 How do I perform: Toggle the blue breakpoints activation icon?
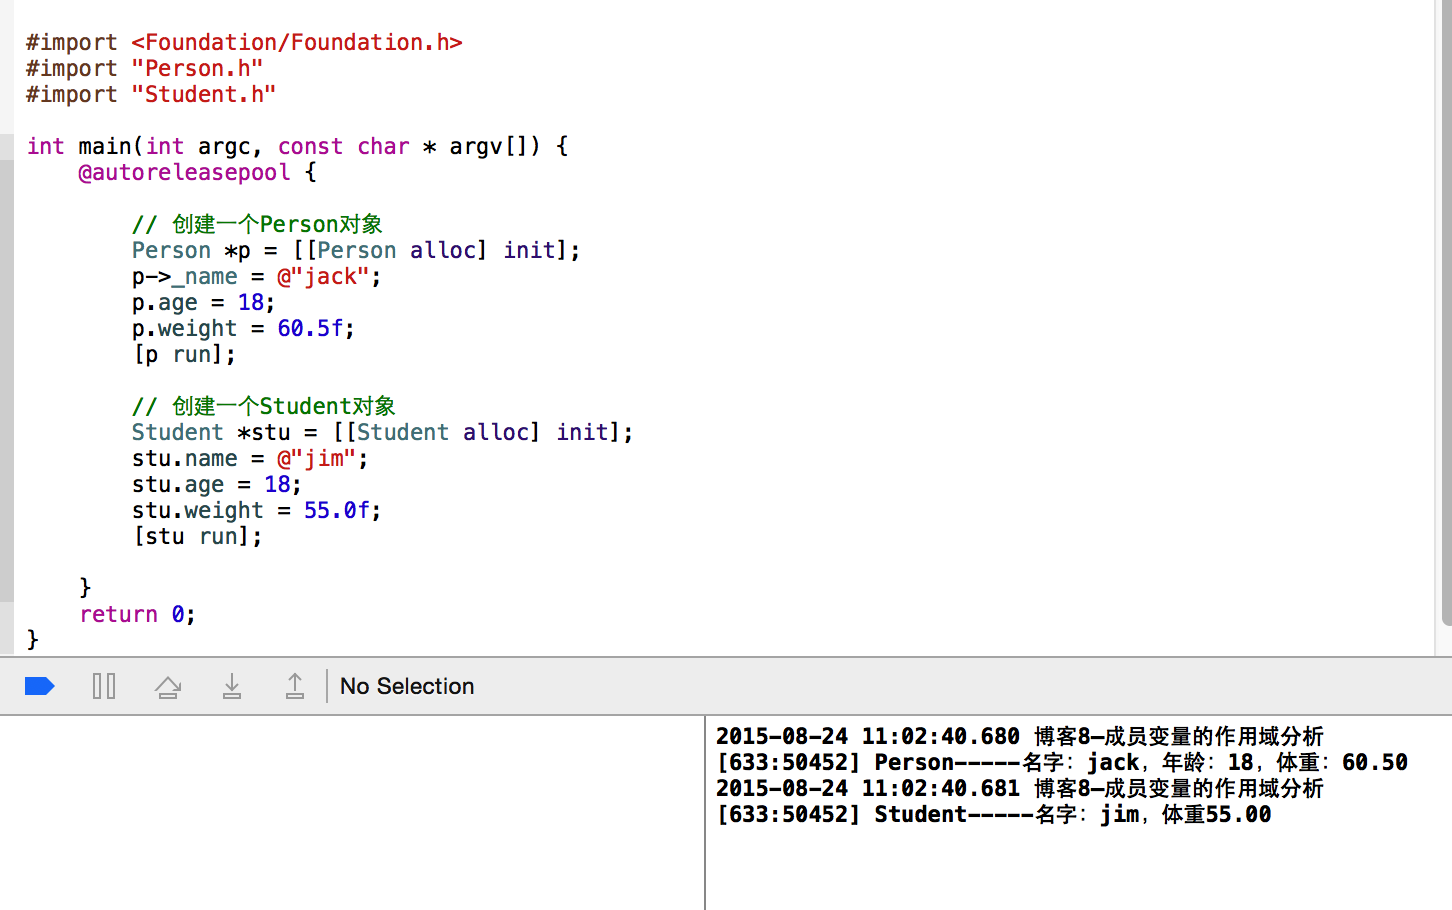(39, 686)
